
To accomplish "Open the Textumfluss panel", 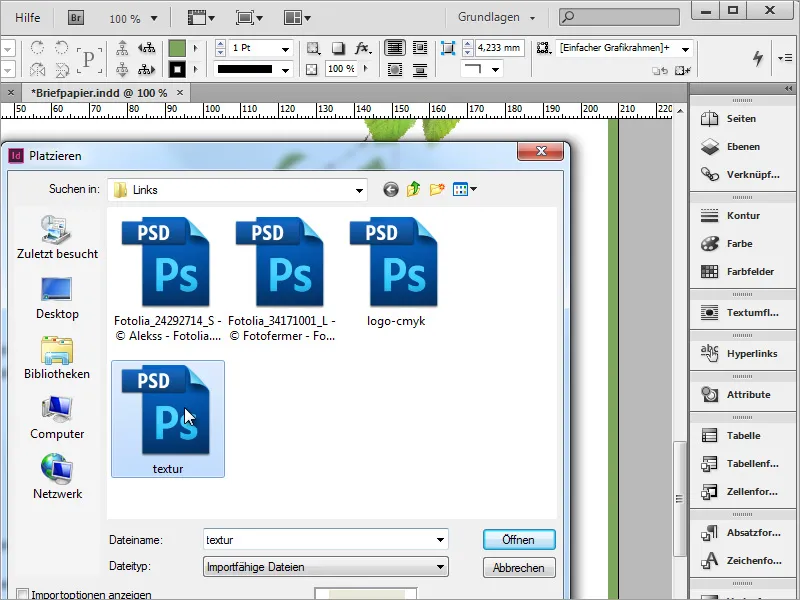I will click(x=741, y=313).
